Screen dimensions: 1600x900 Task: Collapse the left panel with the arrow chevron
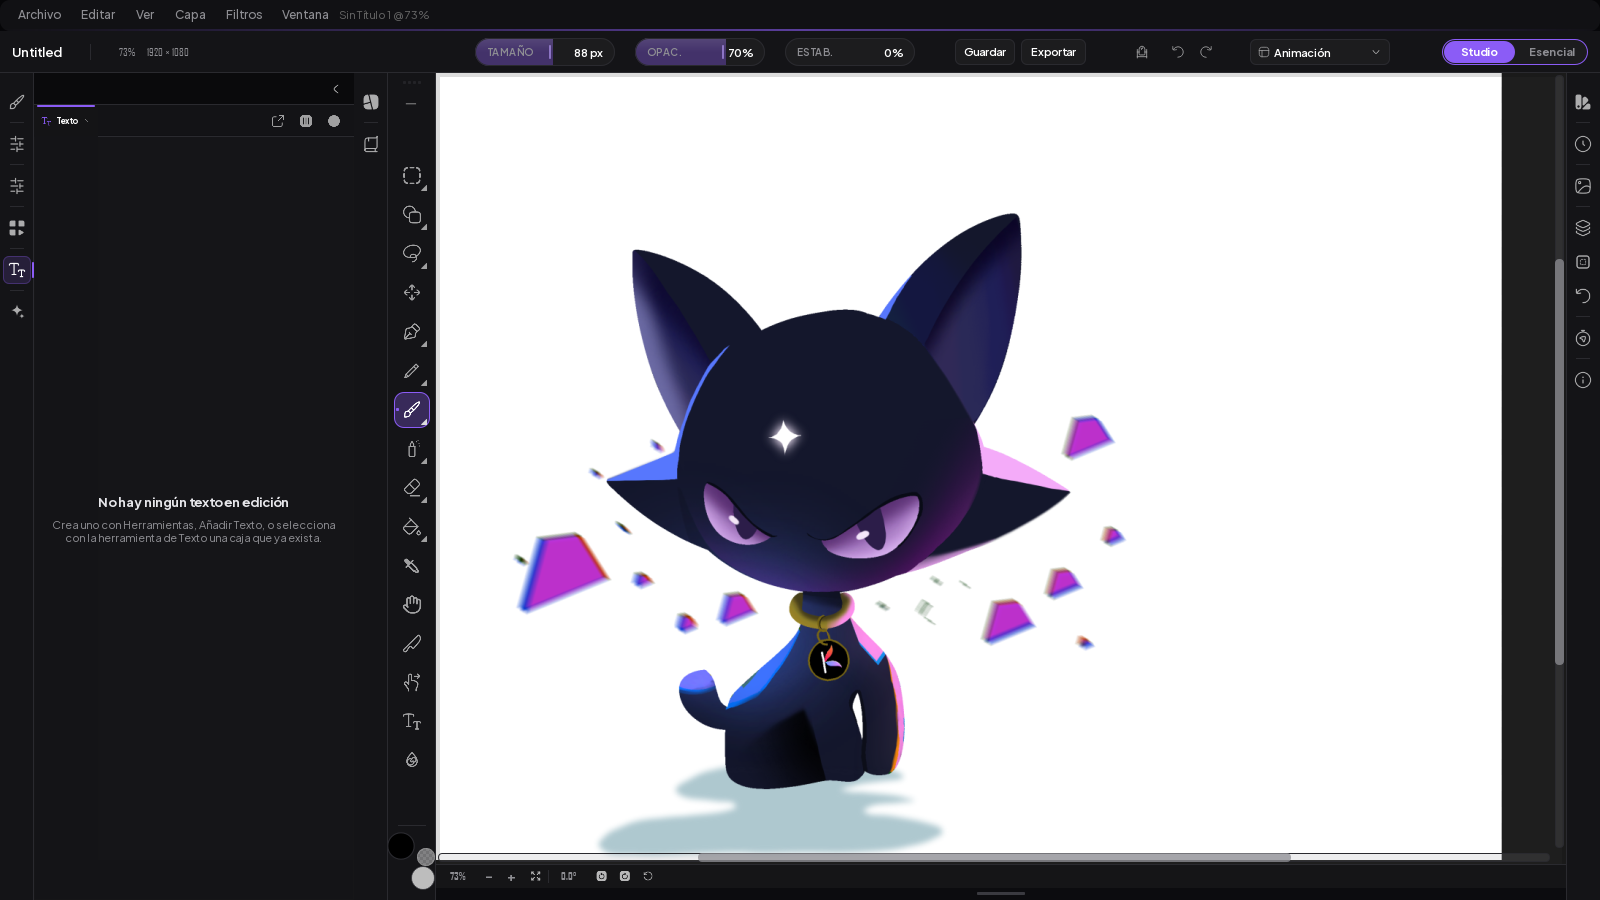[336, 89]
